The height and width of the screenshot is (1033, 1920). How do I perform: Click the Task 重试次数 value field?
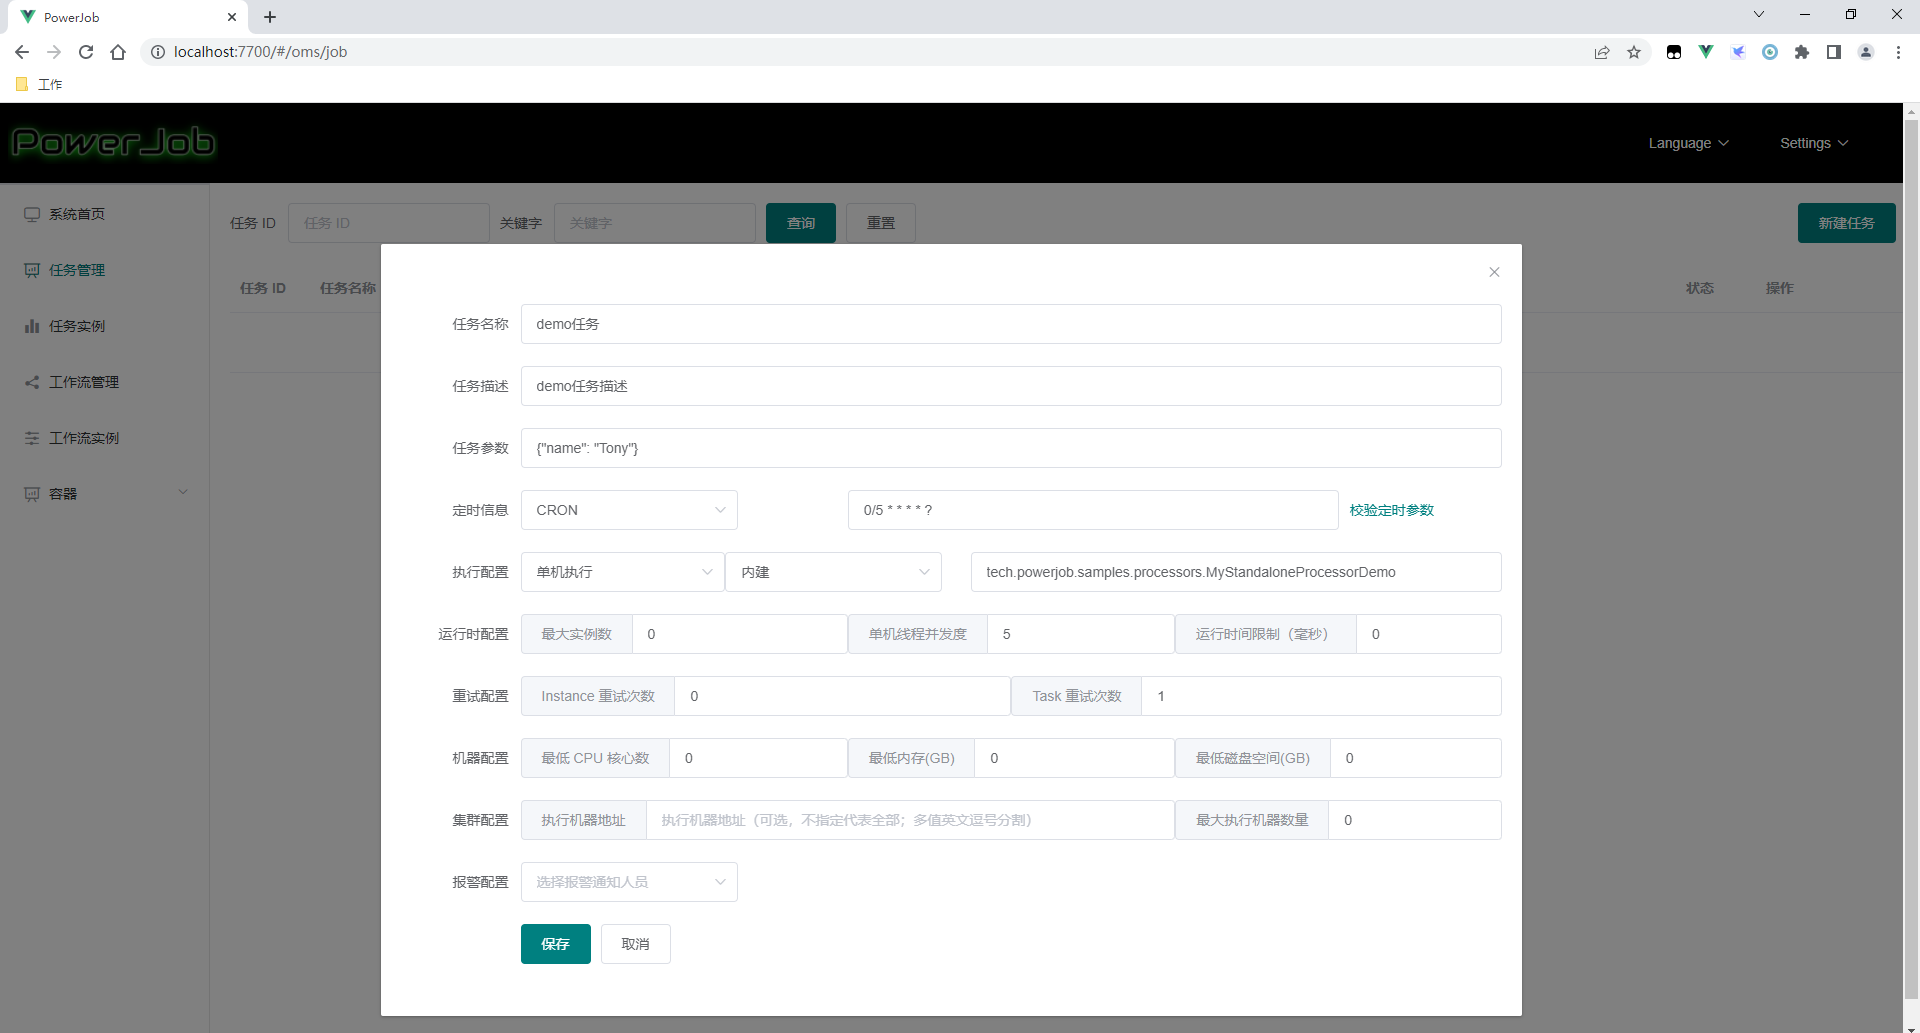[x=1322, y=696]
